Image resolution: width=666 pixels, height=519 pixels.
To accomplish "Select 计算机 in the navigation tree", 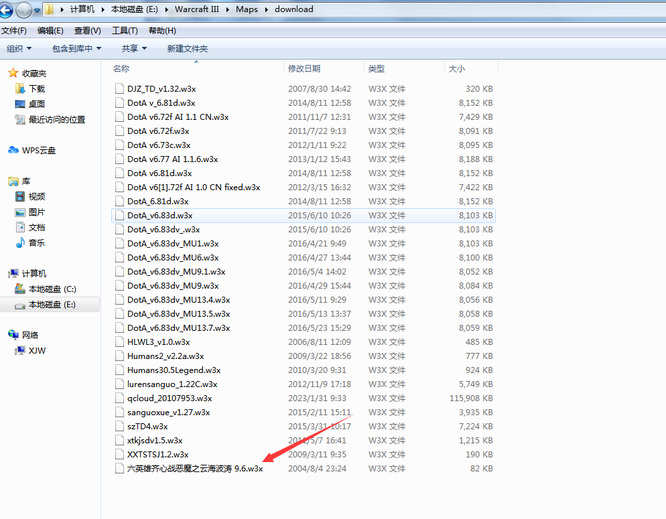I will tap(33, 273).
